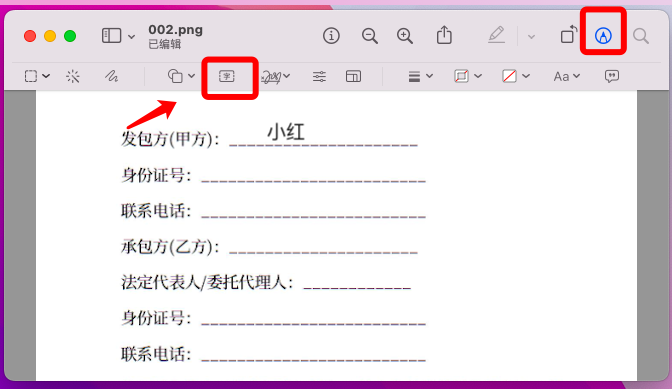Expand the Shapes dropdown arrow
This screenshot has width=672, height=389.
[x=192, y=76]
